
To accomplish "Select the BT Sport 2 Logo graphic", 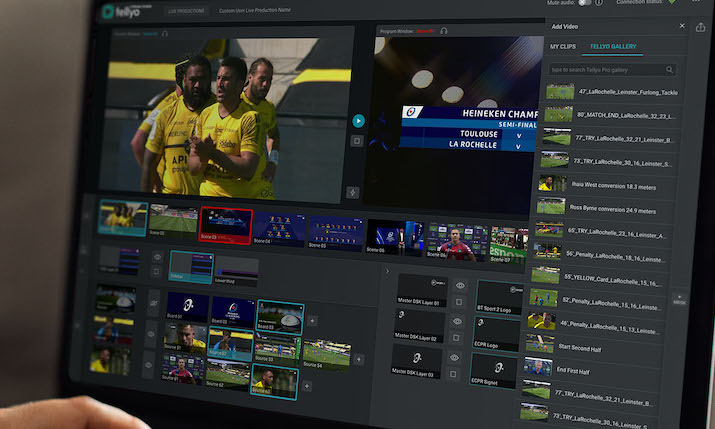I will coord(499,297).
